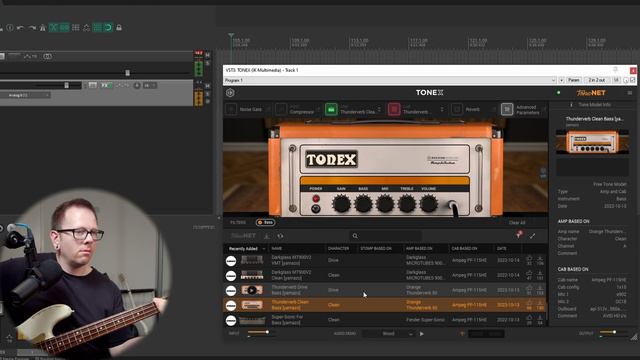Toggle the green Amp module icon
The height and width of the screenshot is (360, 640).
(331, 109)
